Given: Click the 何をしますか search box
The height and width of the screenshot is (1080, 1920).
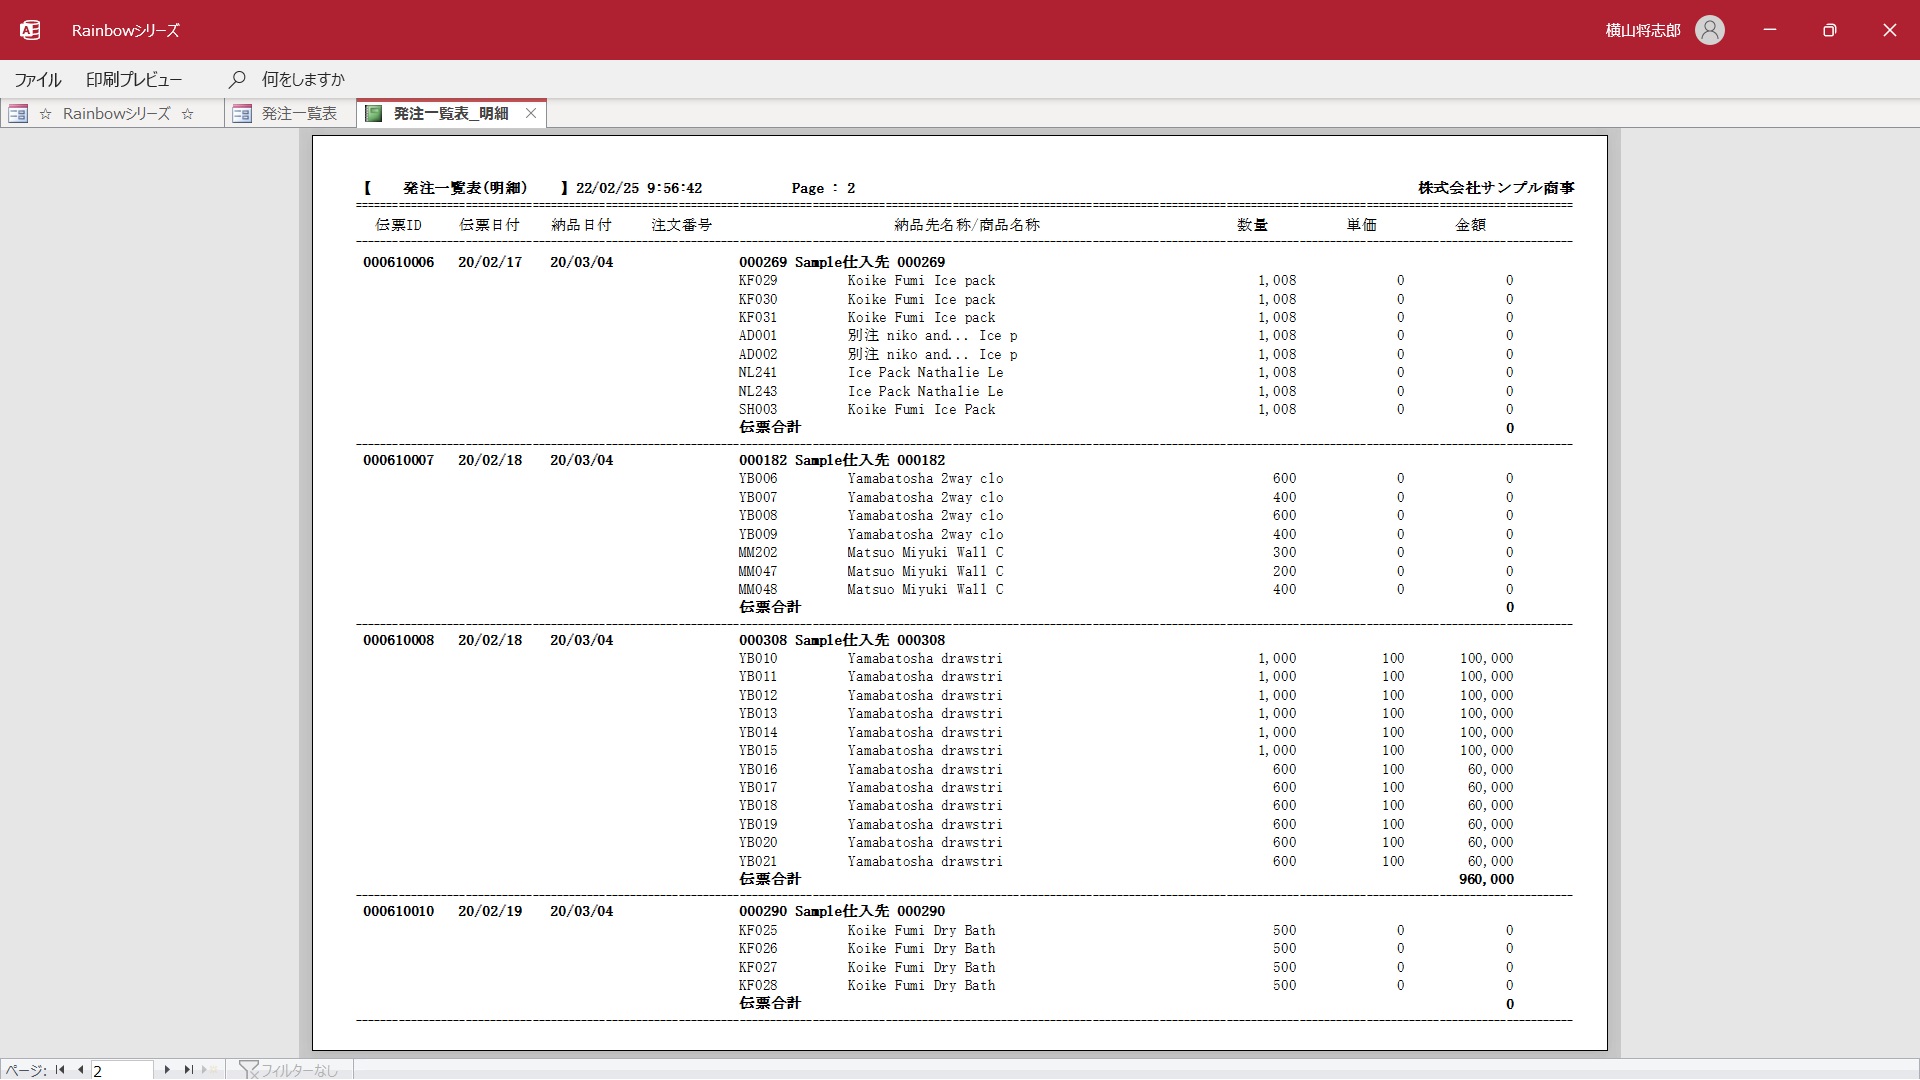Looking at the screenshot, I should (303, 79).
